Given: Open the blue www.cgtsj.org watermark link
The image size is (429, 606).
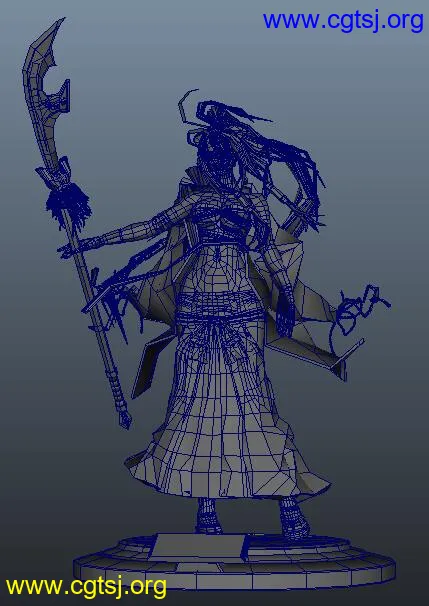Looking at the screenshot, I should pos(343,21).
